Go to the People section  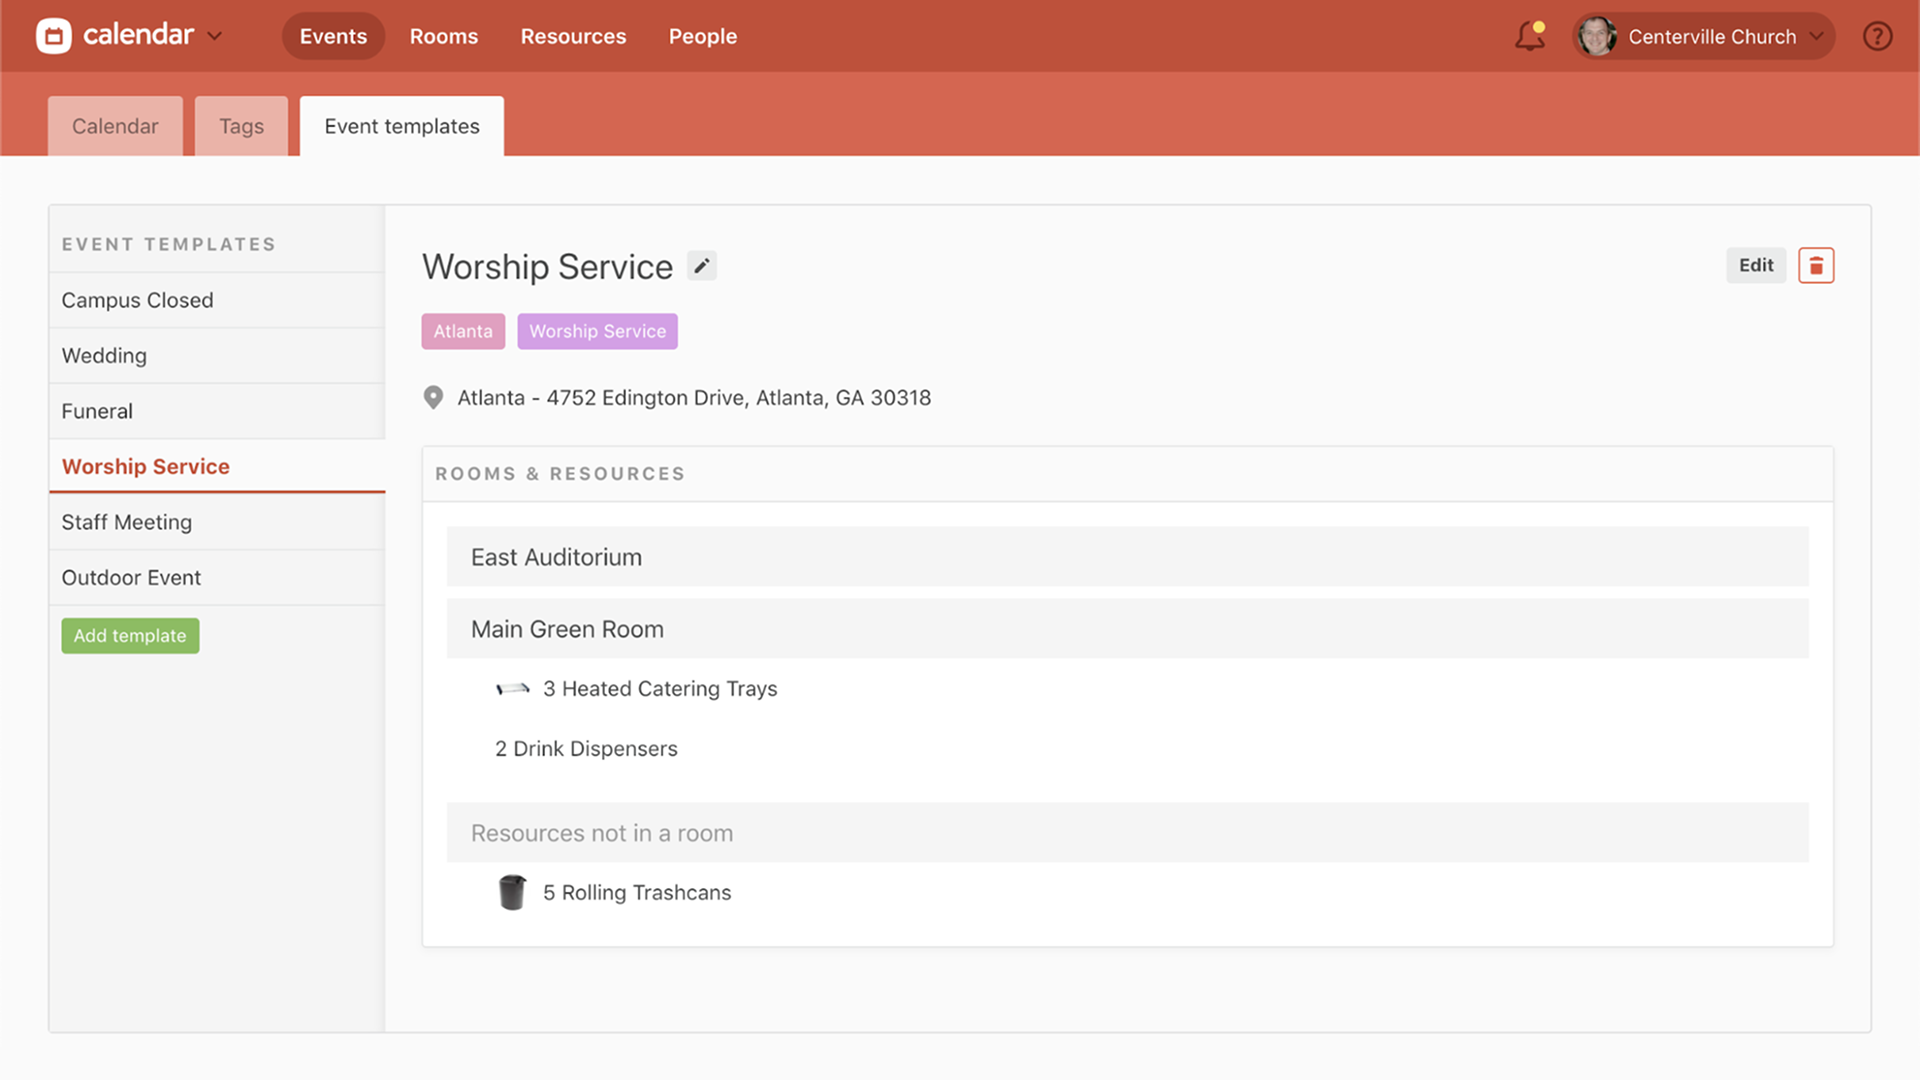click(703, 36)
